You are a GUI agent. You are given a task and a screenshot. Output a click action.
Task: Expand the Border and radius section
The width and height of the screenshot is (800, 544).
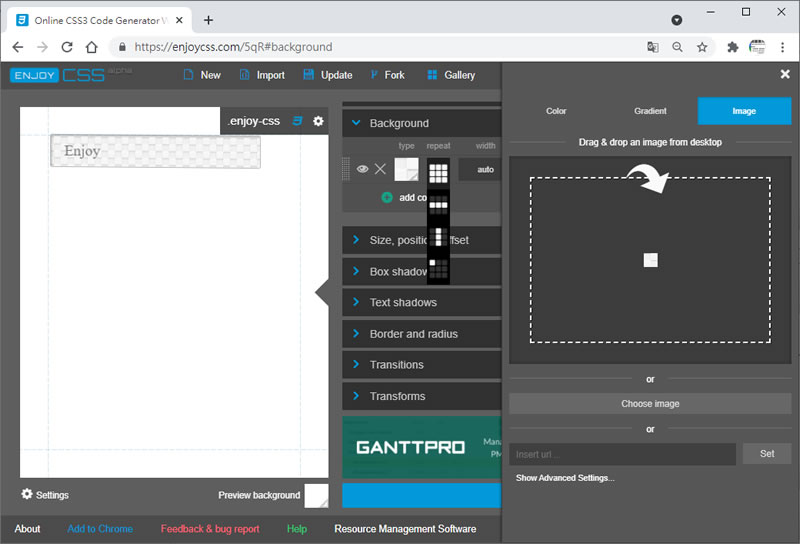click(421, 334)
